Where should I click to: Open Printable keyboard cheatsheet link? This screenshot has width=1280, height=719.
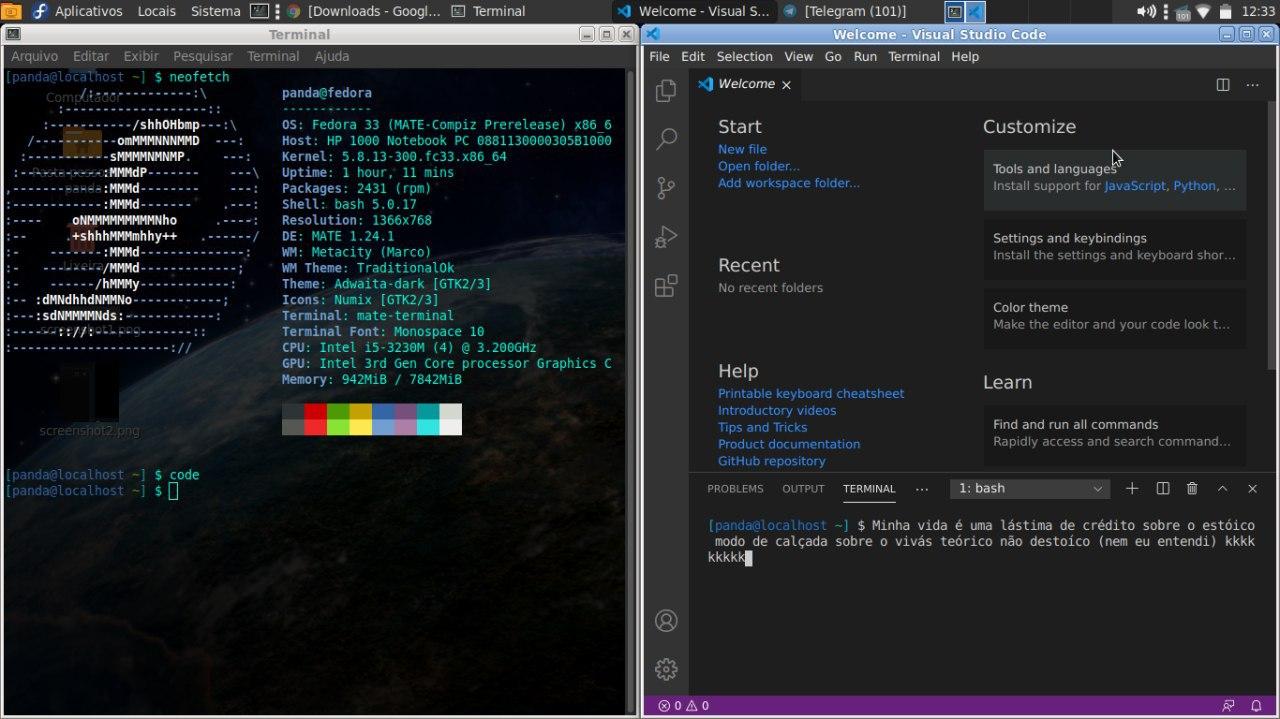click(x=811, y=394)
